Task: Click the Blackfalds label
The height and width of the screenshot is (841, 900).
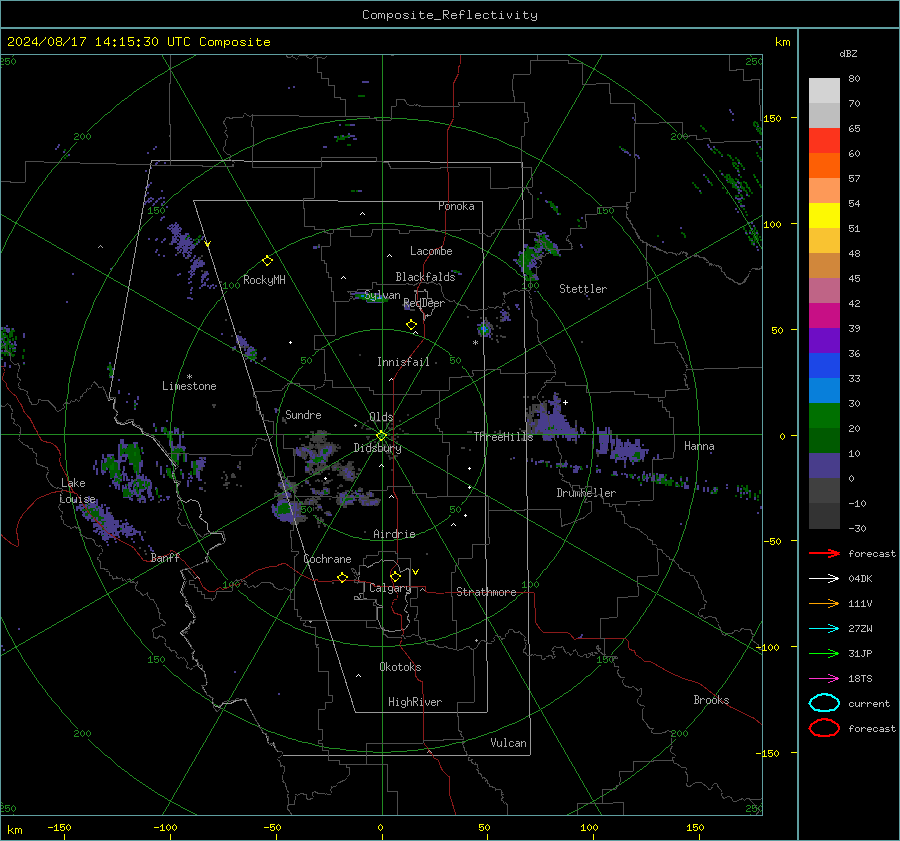Action: pos(425,277)
